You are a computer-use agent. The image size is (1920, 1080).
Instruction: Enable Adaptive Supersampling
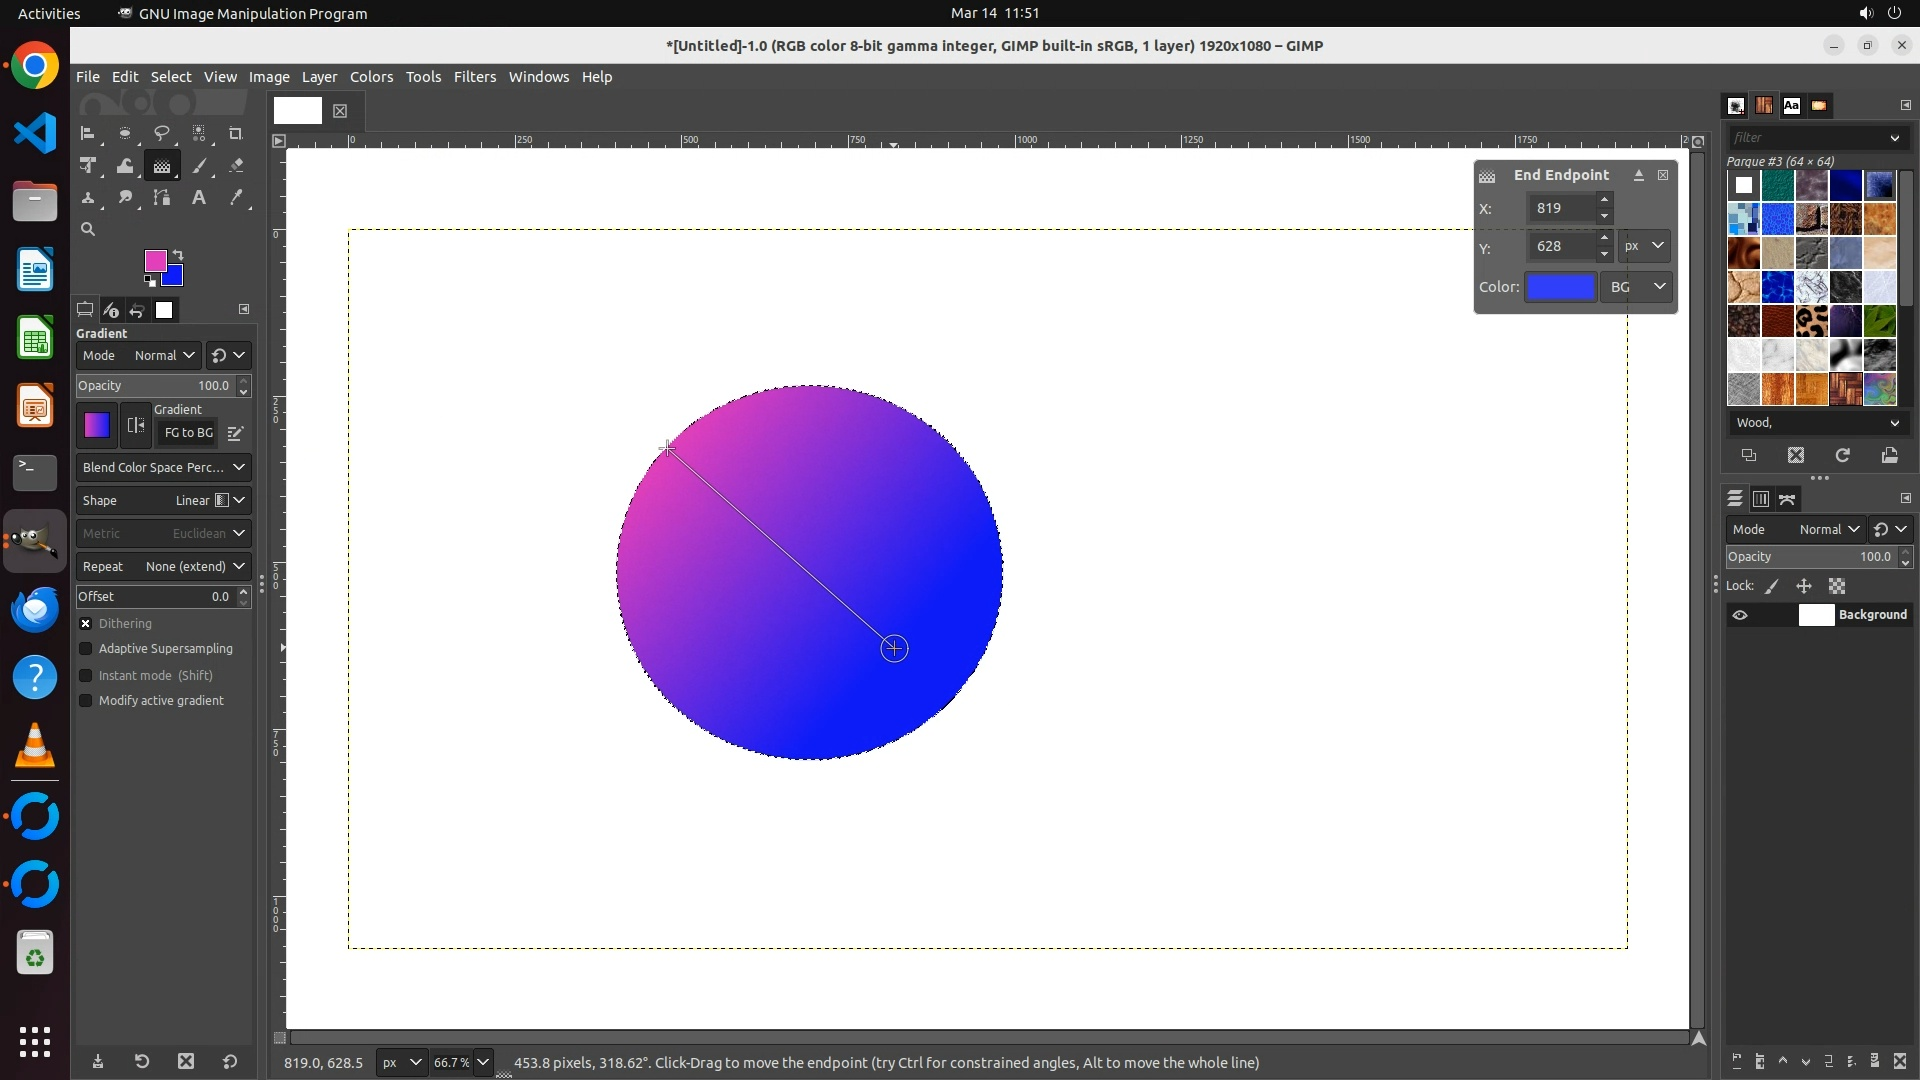(86, 649)
